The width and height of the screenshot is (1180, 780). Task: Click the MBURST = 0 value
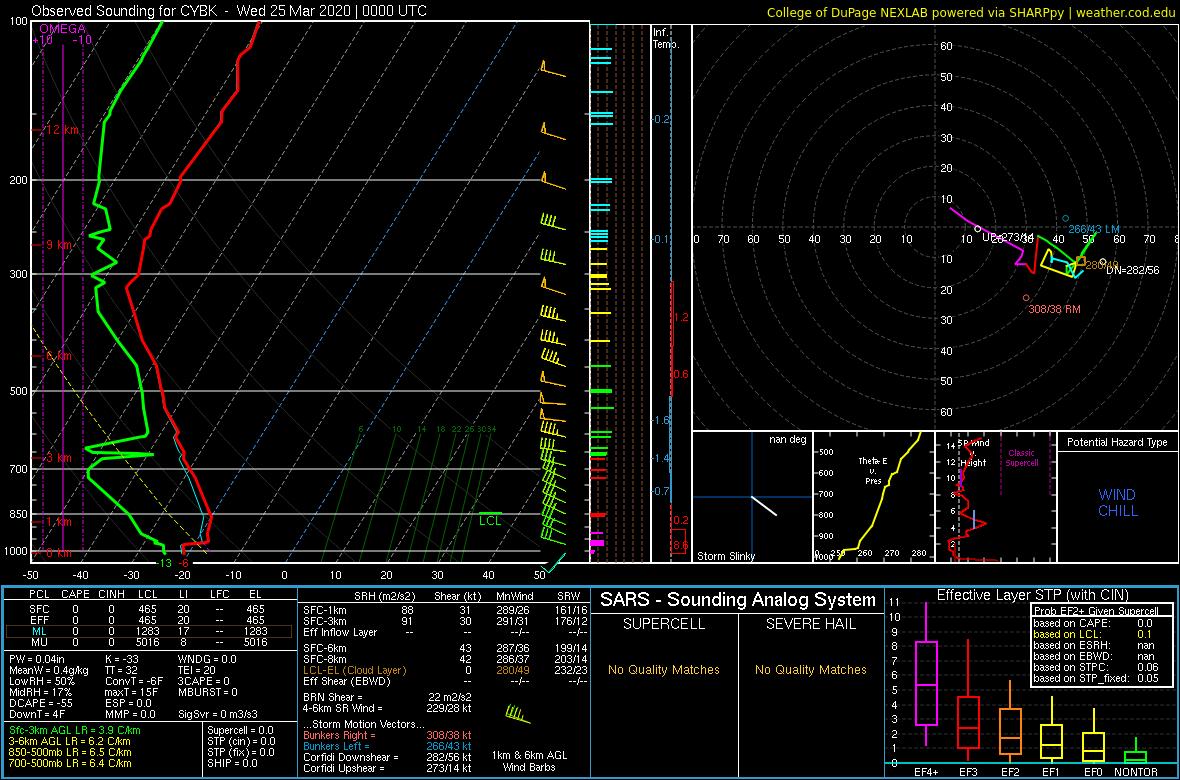coord(208,693)
